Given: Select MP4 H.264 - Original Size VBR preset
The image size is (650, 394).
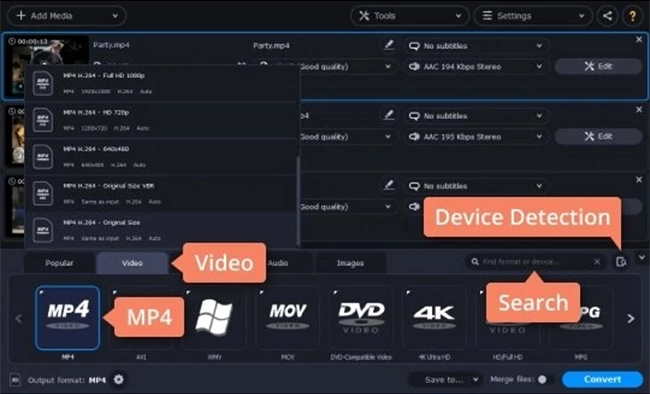Looking at the screenshot, I should coord(161,193).
